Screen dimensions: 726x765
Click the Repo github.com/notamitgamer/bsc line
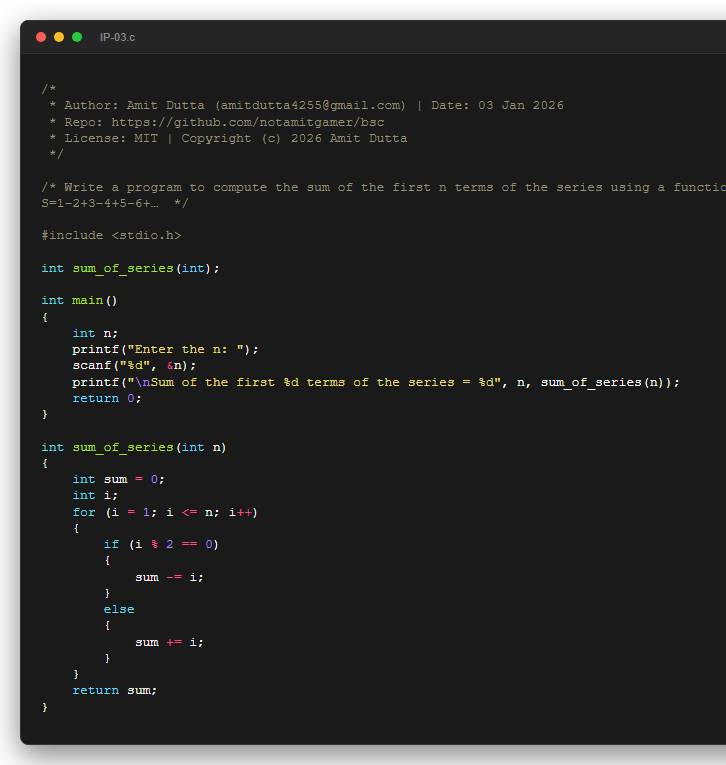pos(217,122)
